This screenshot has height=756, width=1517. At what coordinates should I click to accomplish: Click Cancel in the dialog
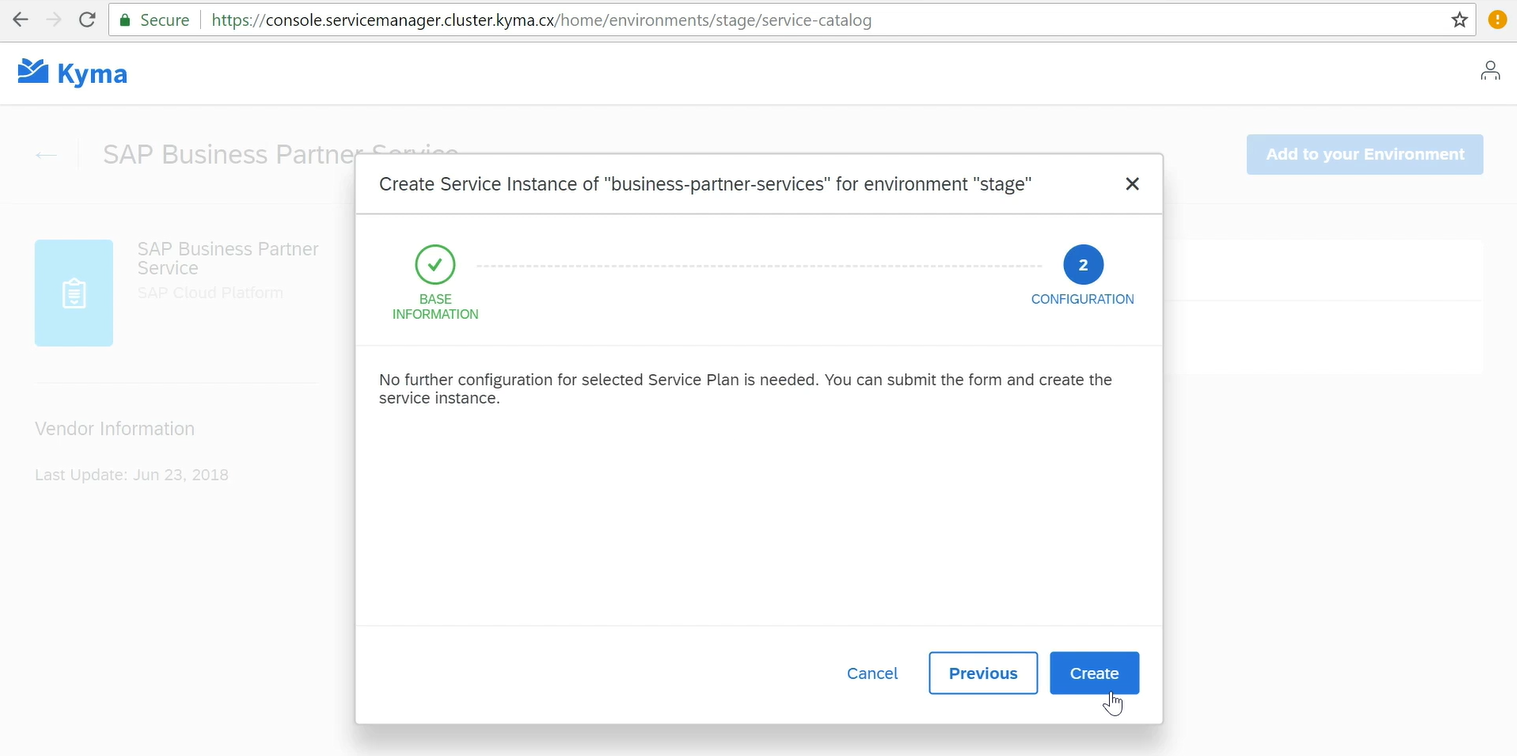(872, 674)
